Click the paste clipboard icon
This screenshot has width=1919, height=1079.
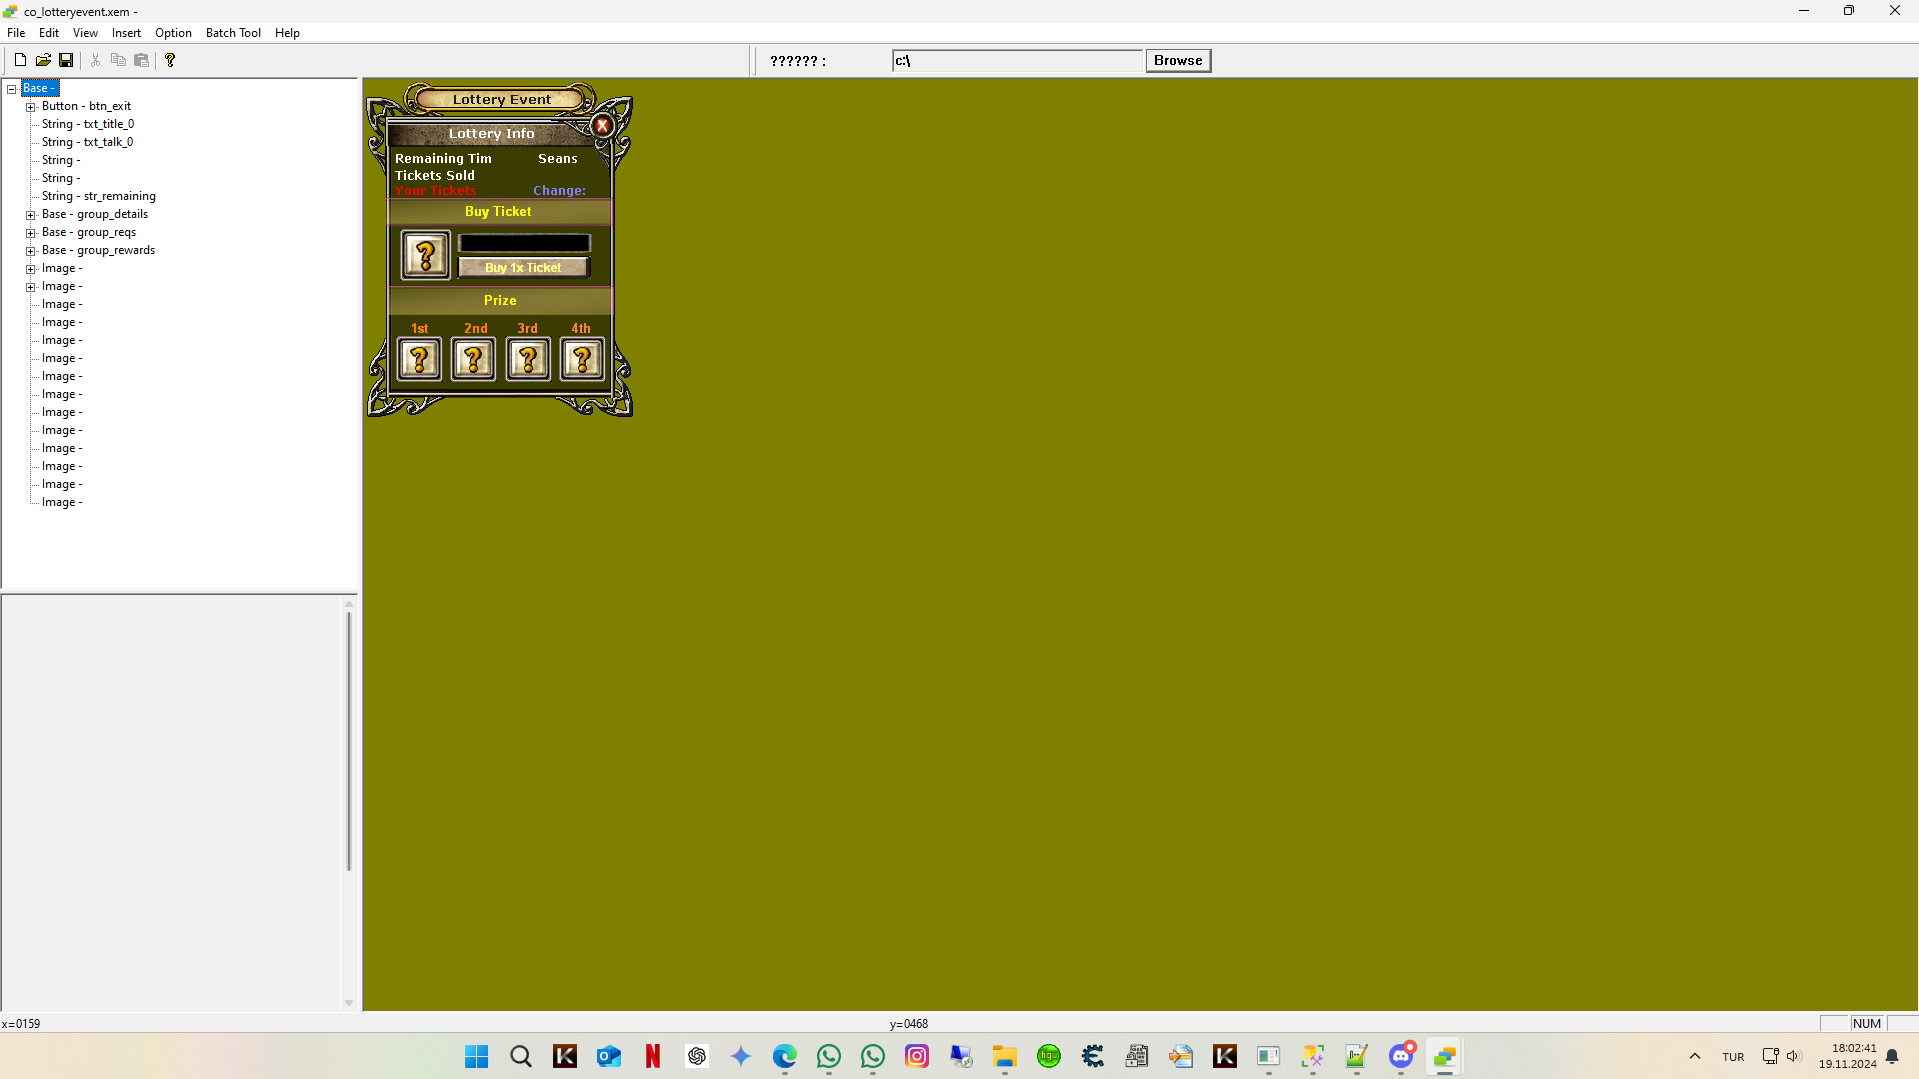pos(141,59)
